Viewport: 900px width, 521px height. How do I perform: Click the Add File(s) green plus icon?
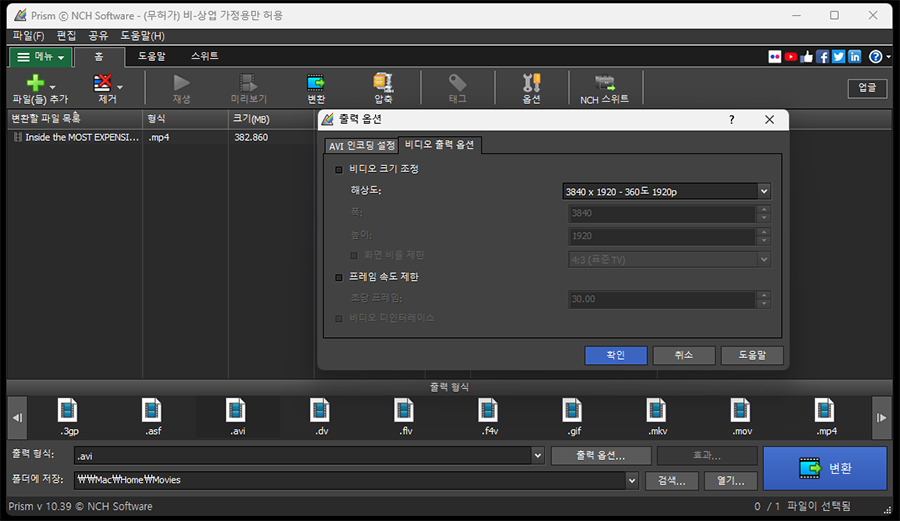[x=35, y=83]
